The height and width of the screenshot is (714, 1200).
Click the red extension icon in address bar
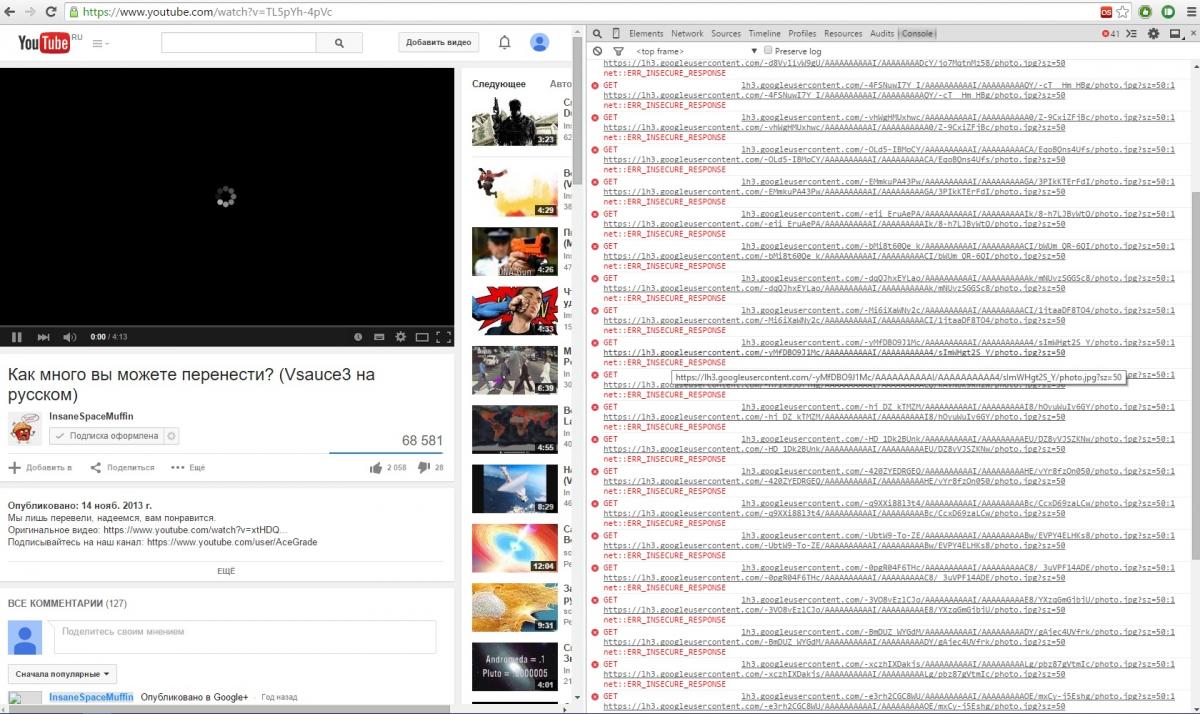pyautogui.click(x=1106, y=12)
